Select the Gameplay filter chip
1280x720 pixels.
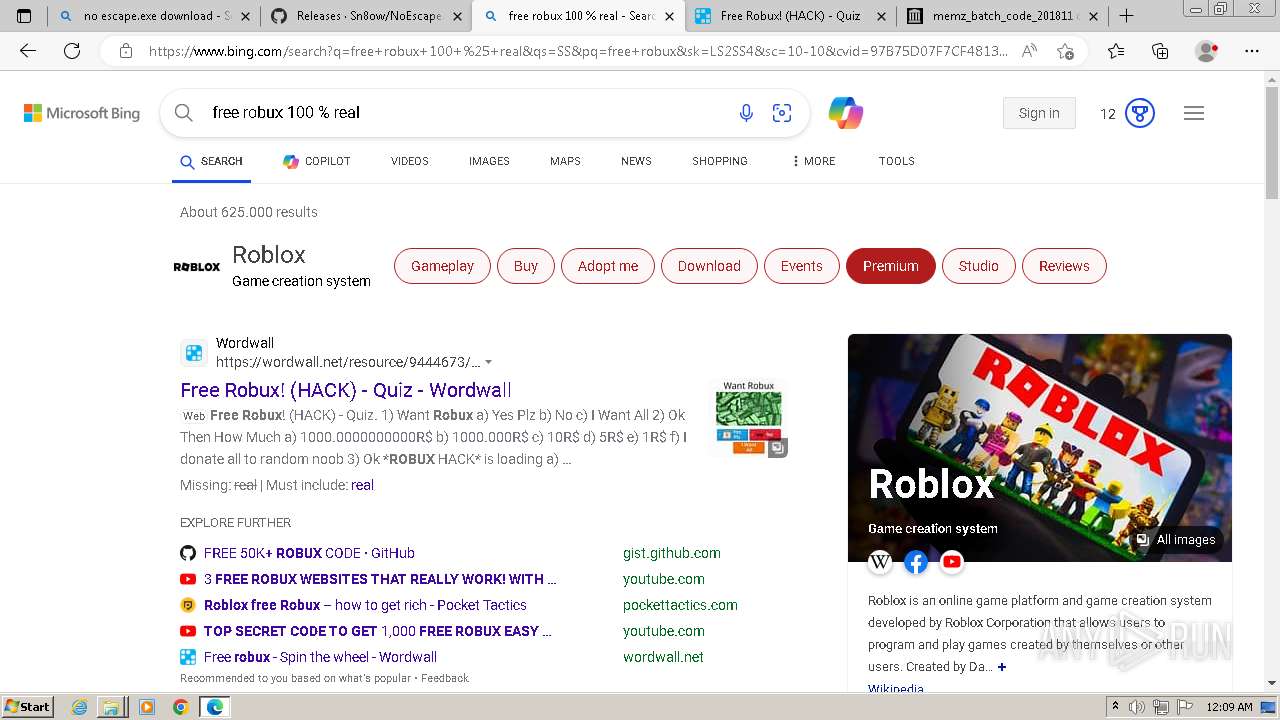[442, 266]
